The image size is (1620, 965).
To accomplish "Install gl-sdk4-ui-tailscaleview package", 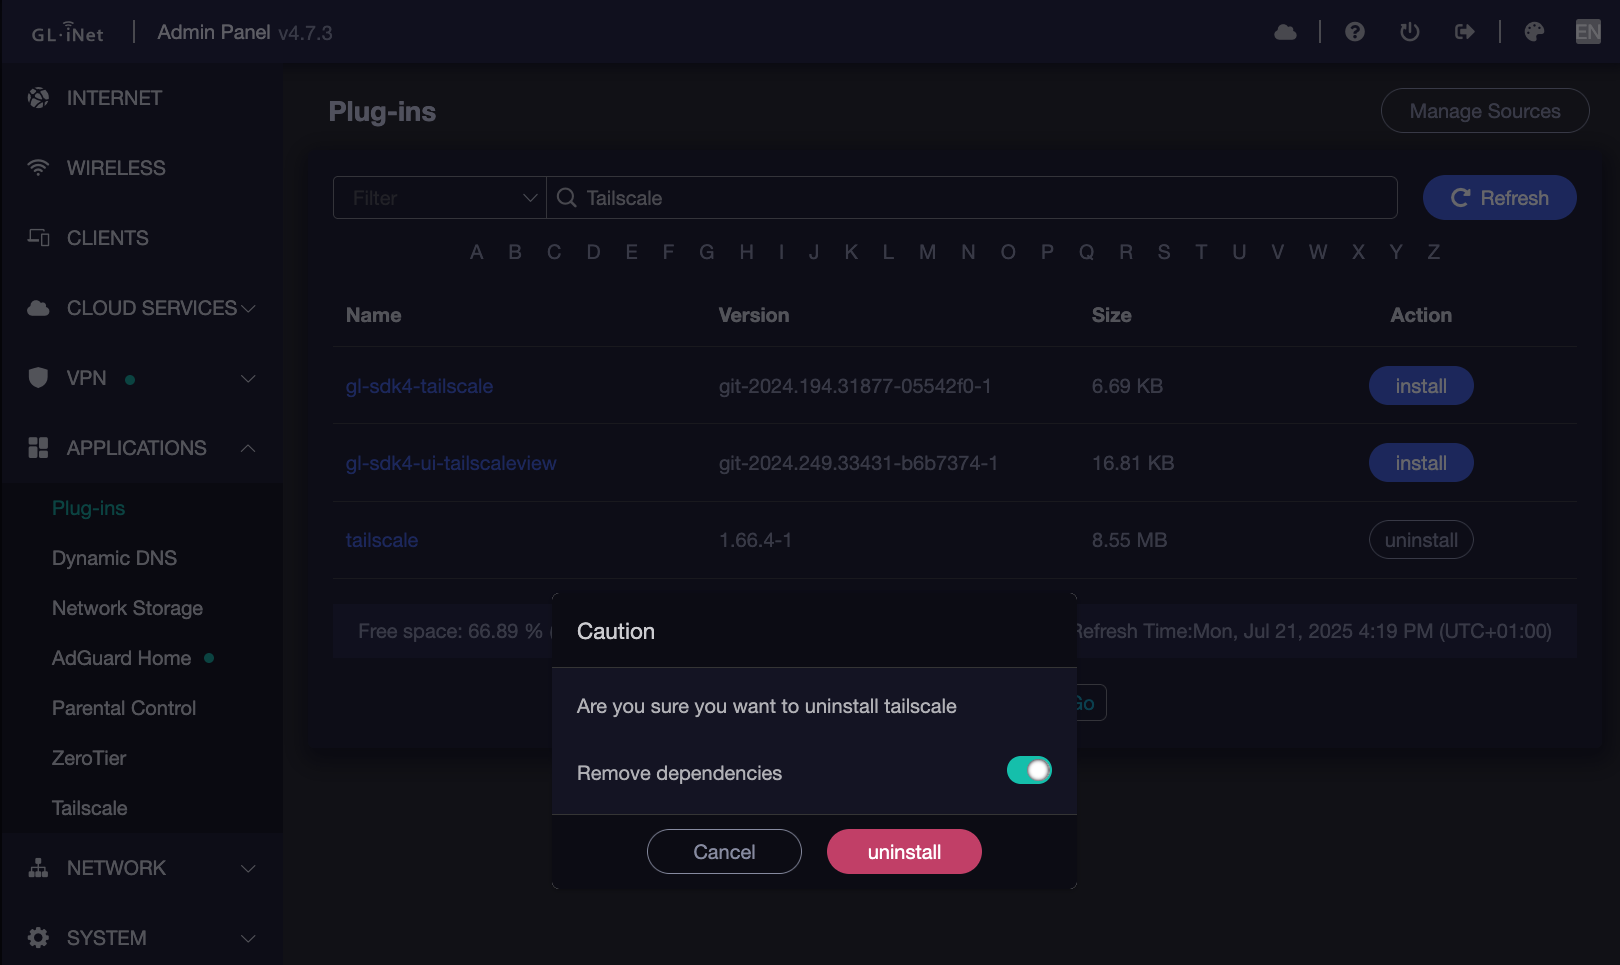I will click(1421, 463).
